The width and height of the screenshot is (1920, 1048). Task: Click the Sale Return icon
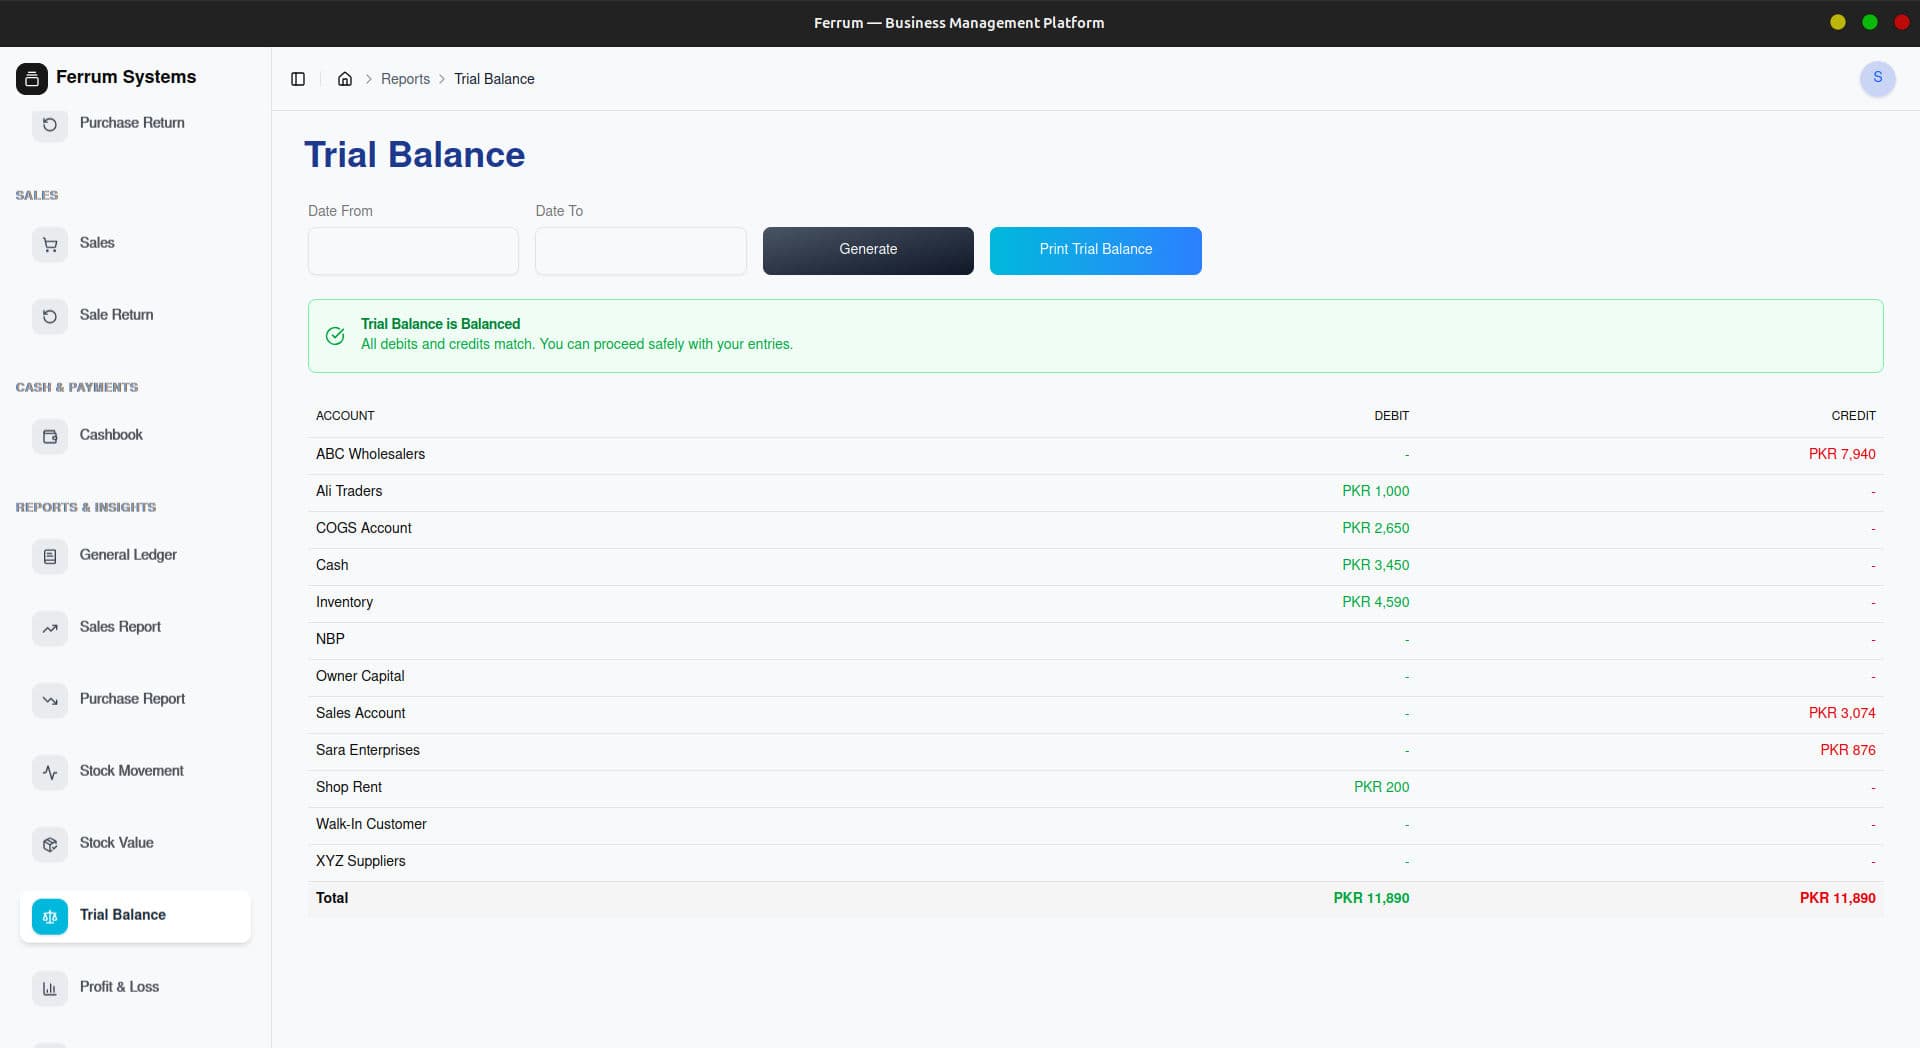[x=50, y=316]
